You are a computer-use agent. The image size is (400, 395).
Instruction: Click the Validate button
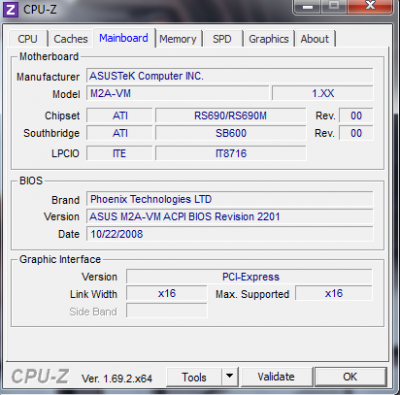pyautogui.click(x=276, y=377)
